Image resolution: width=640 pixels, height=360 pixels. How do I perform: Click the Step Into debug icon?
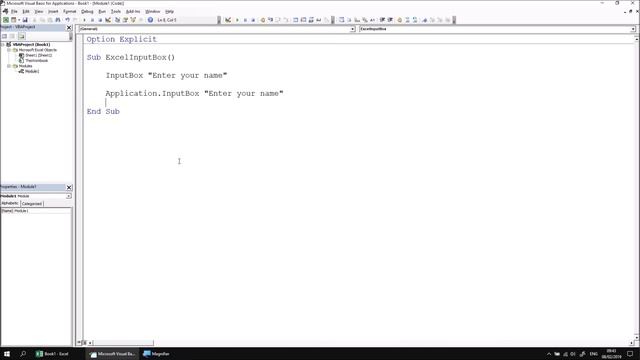270,20
